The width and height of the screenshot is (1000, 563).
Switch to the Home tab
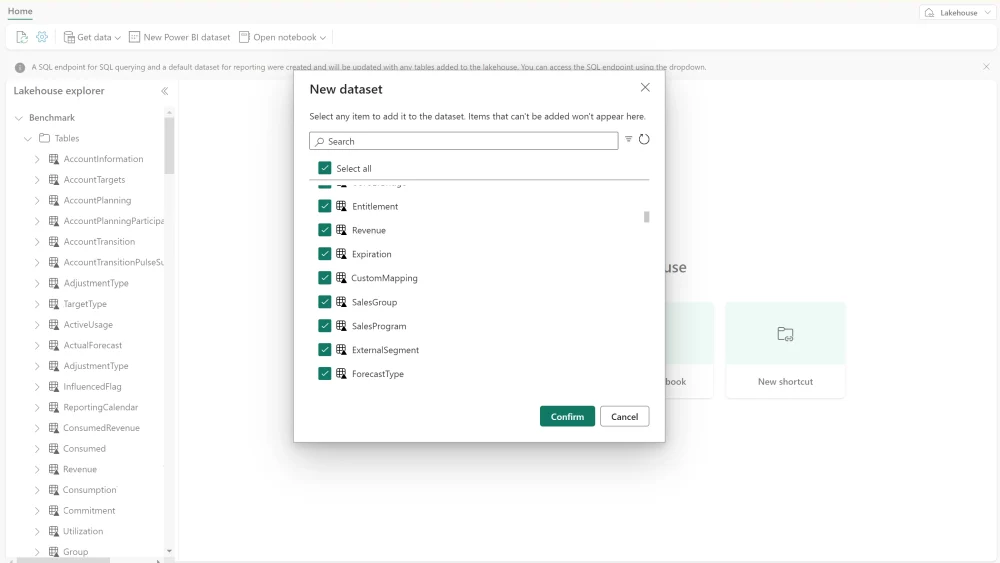coord(20,11)
